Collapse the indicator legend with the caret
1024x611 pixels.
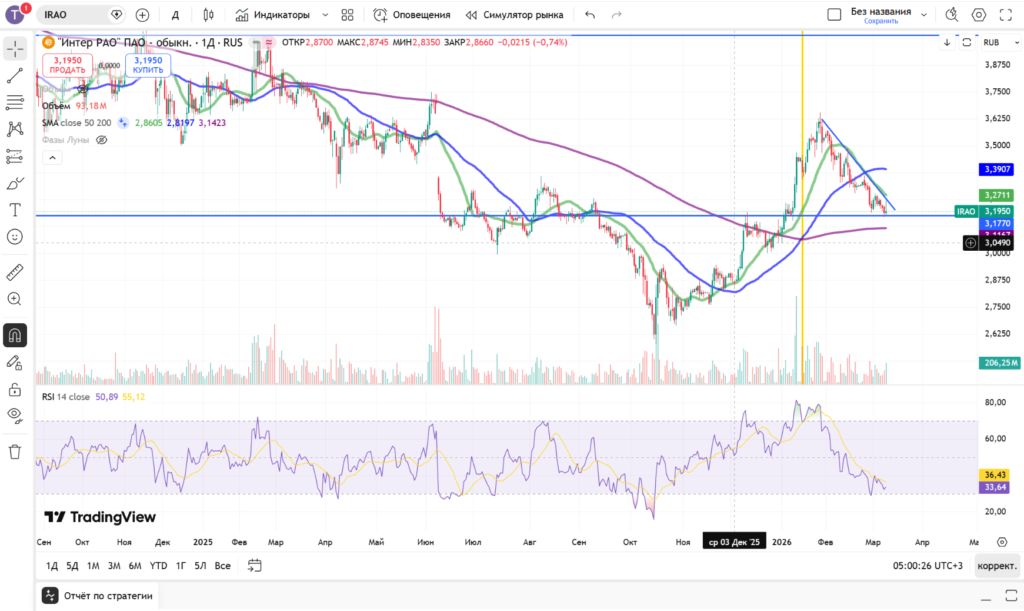(52, 157)
